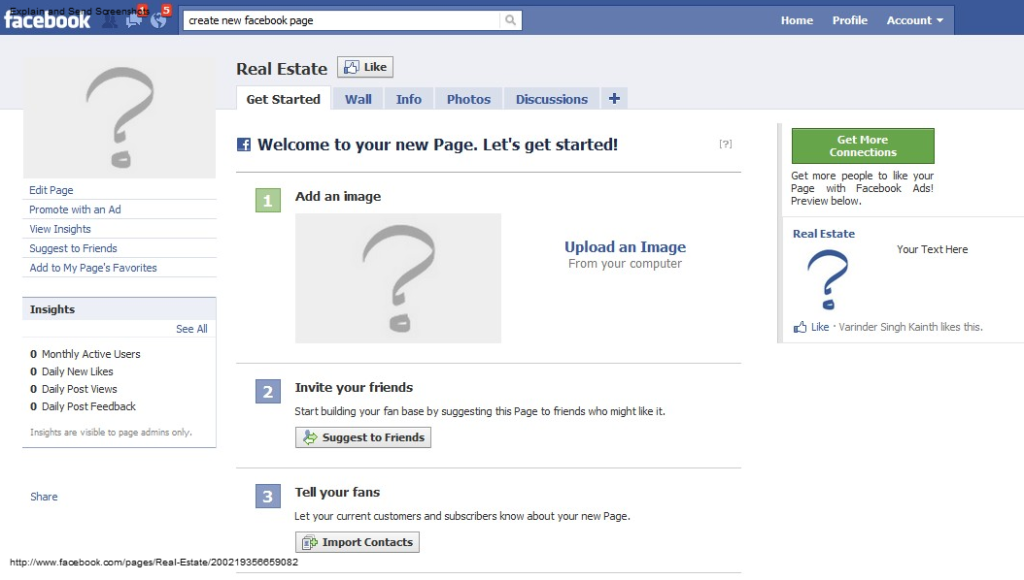Image resolution: width=1024 pixels, height=580 pixels.
Task: Go to Home in top navigation
Action: tap(797, 20)
